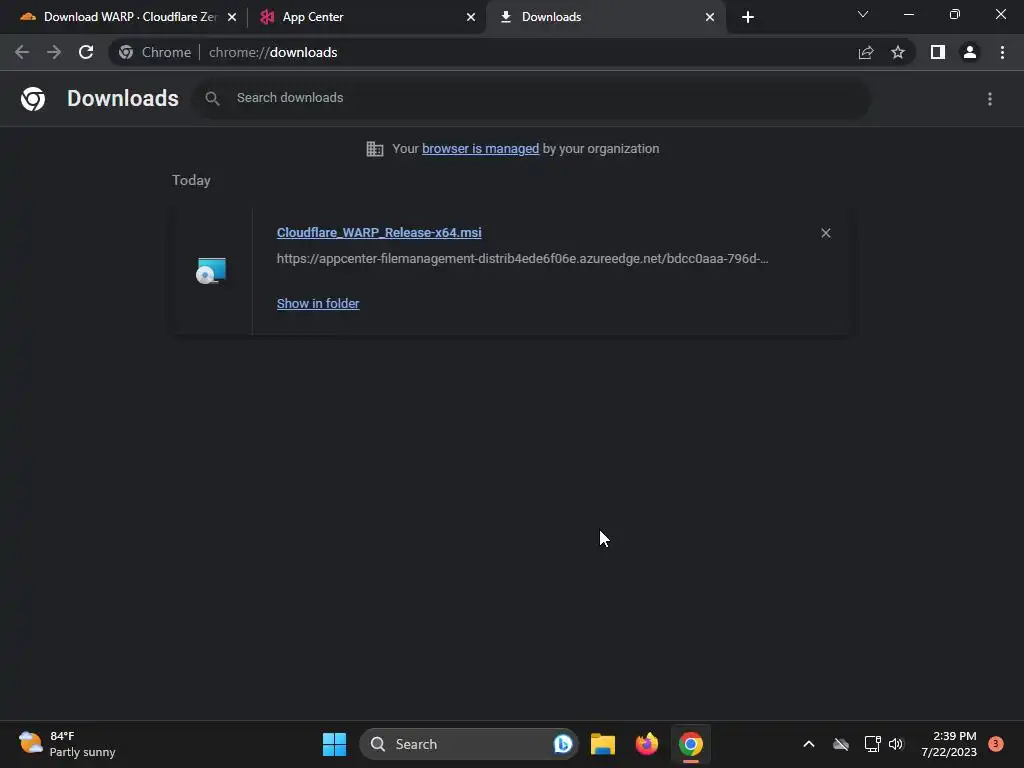Screen dimensions: 1024x768
Task: Click the Chrome icon in the taskbar
Action: click(x=690, y=744)
